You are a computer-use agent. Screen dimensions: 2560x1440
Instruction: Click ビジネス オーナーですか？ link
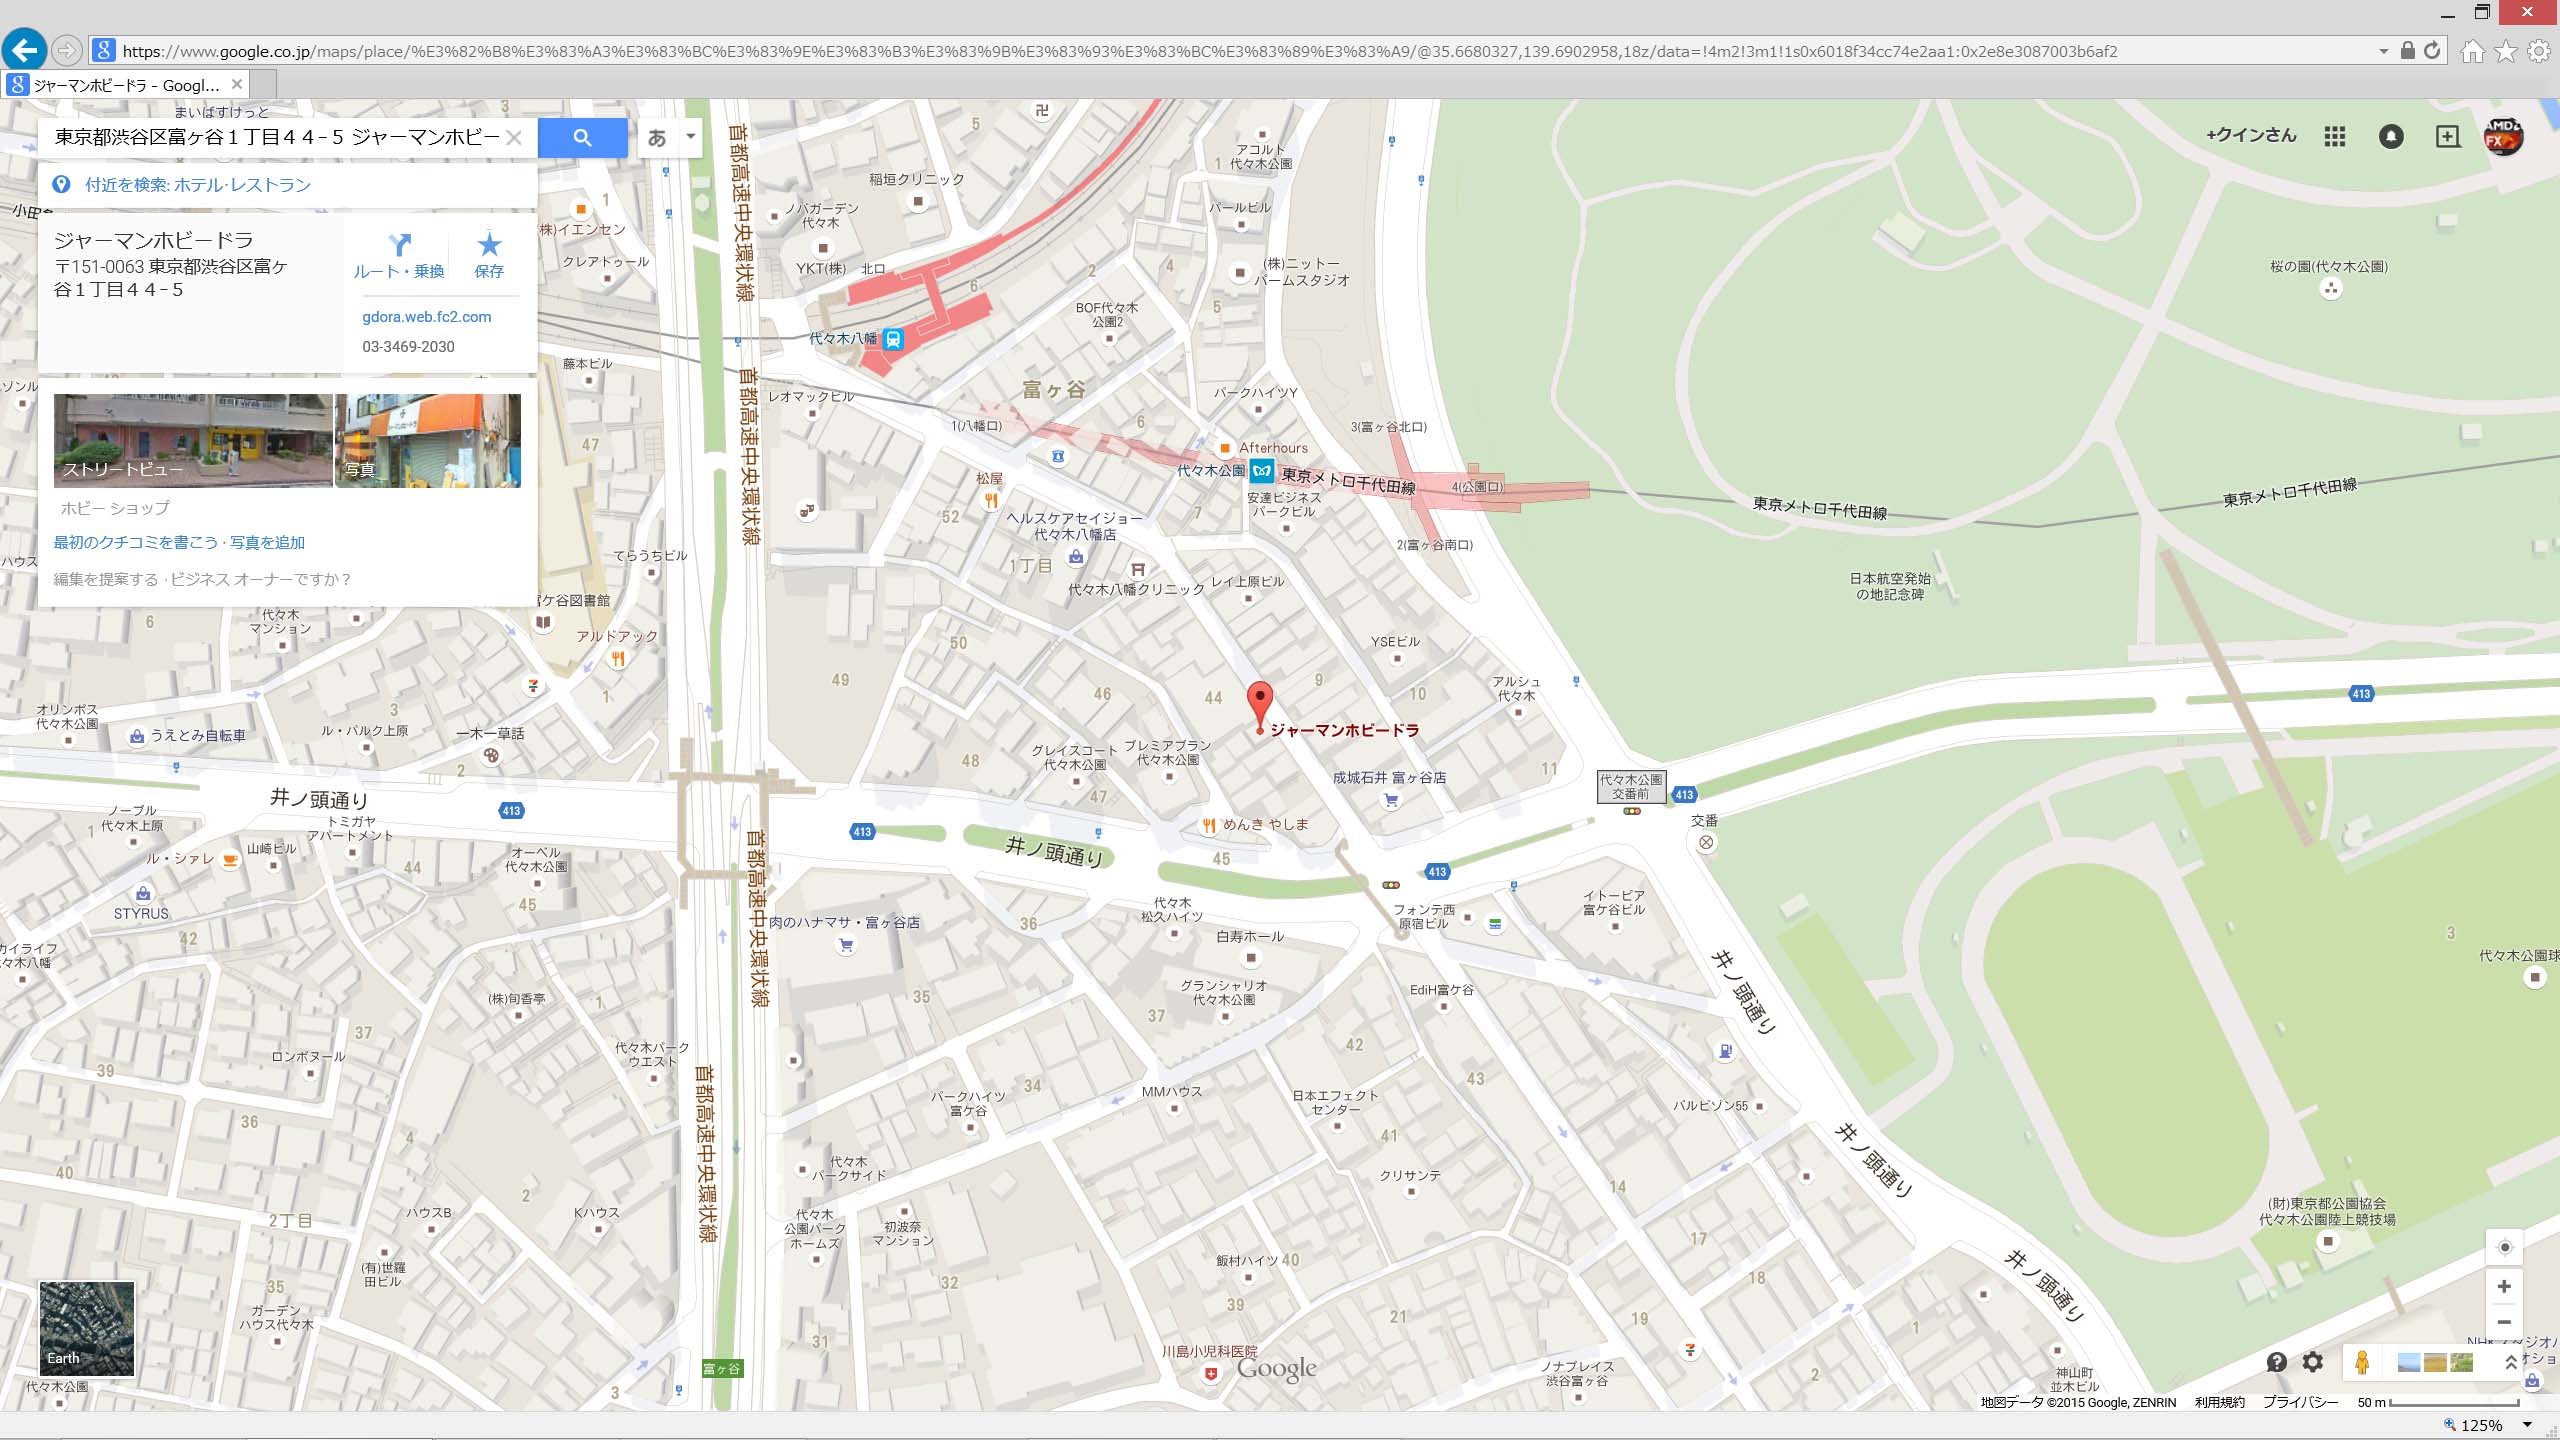click(x=261, y=580)
